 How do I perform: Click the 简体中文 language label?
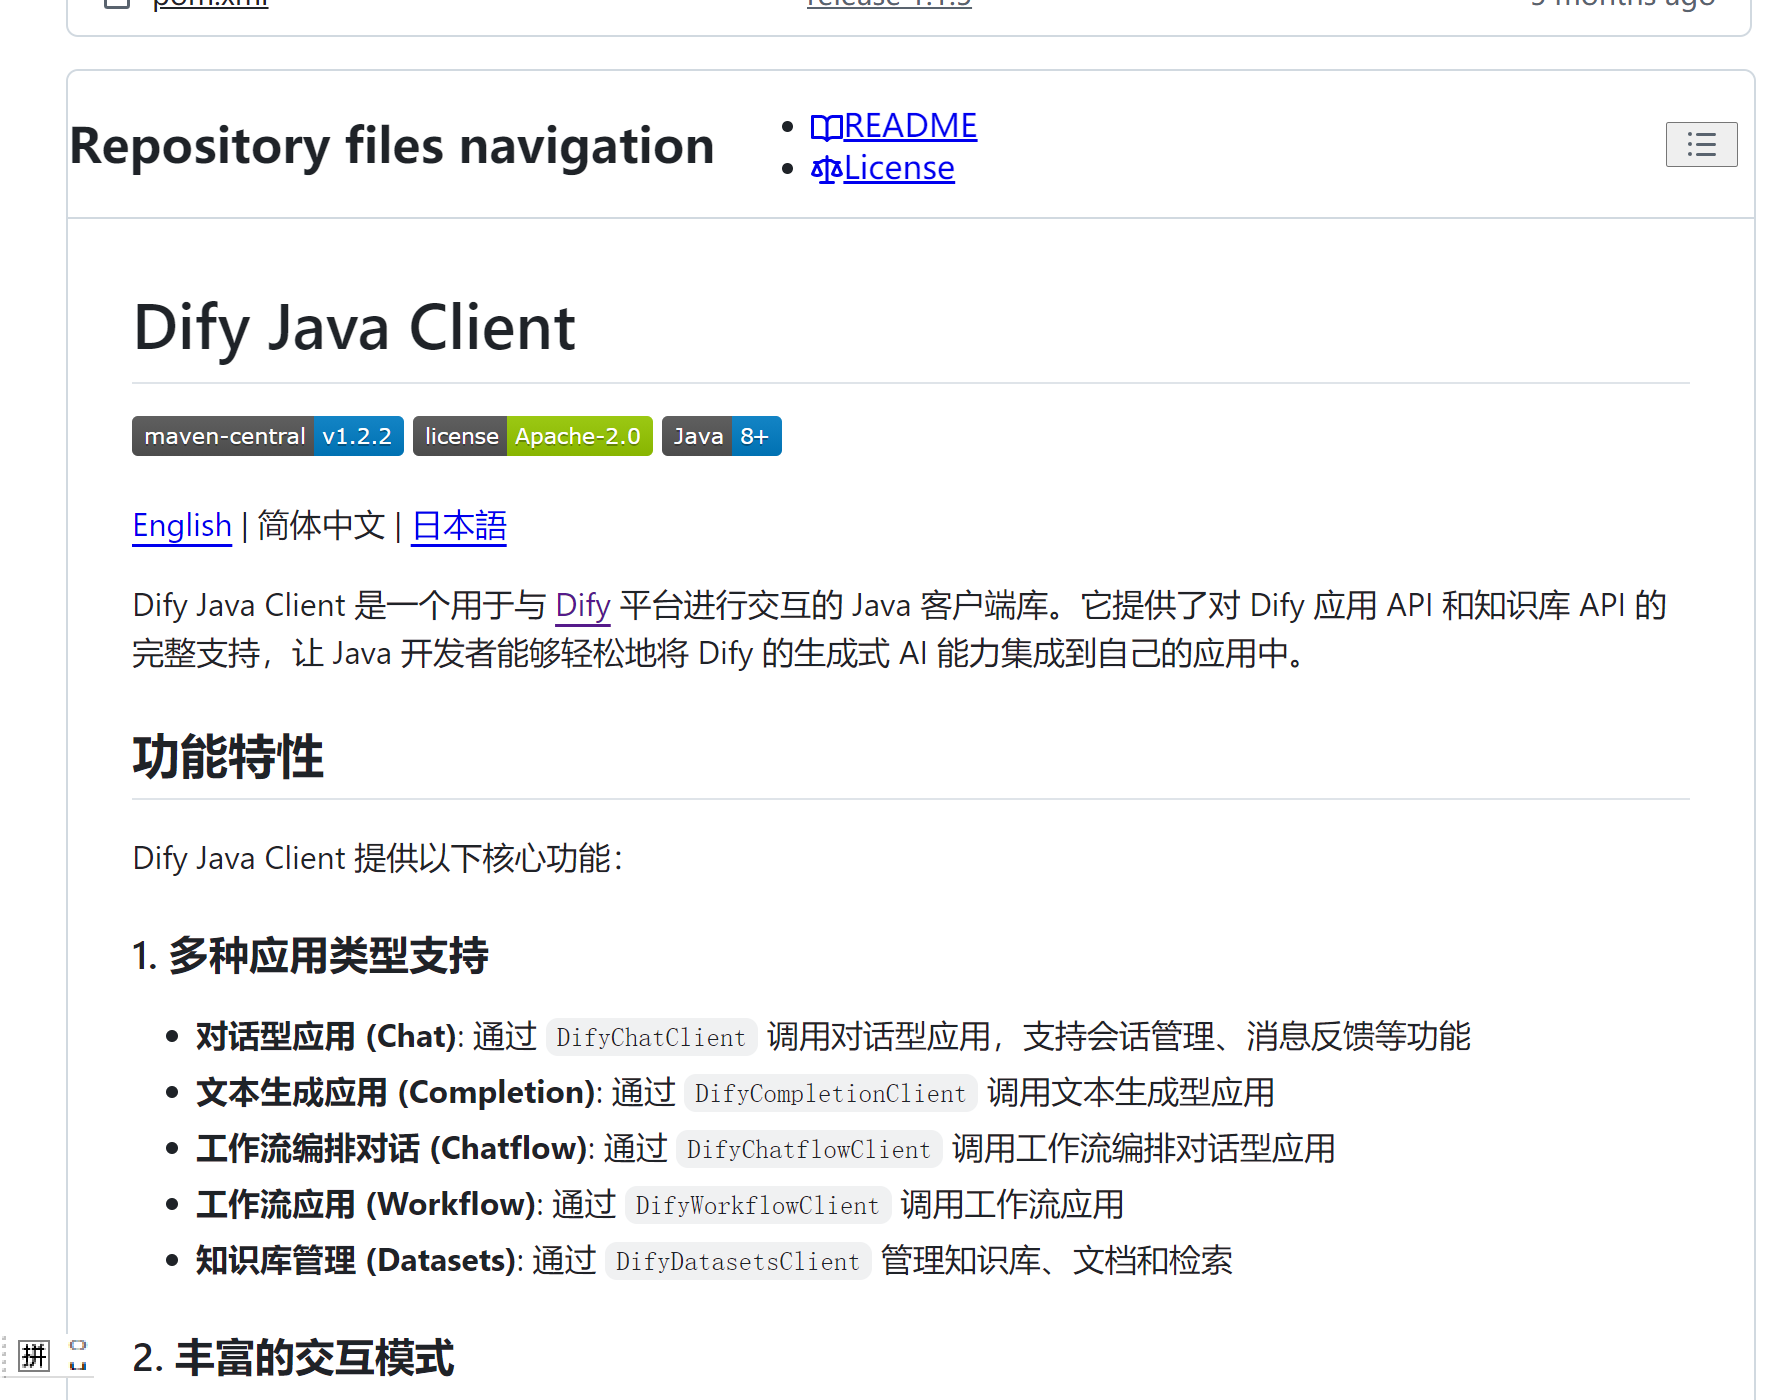coord(321,525)
